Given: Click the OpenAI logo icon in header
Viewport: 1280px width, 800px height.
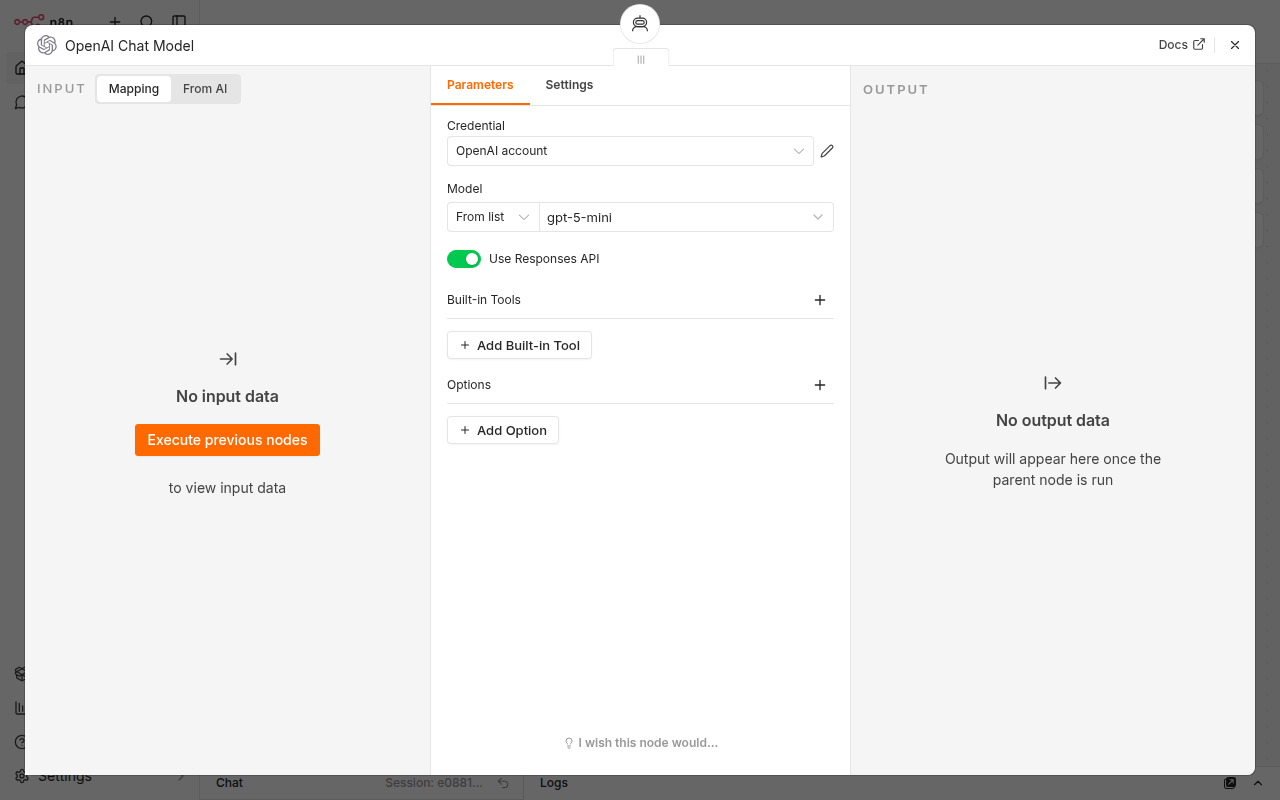Looking at the screenshot, I should 47,45.
